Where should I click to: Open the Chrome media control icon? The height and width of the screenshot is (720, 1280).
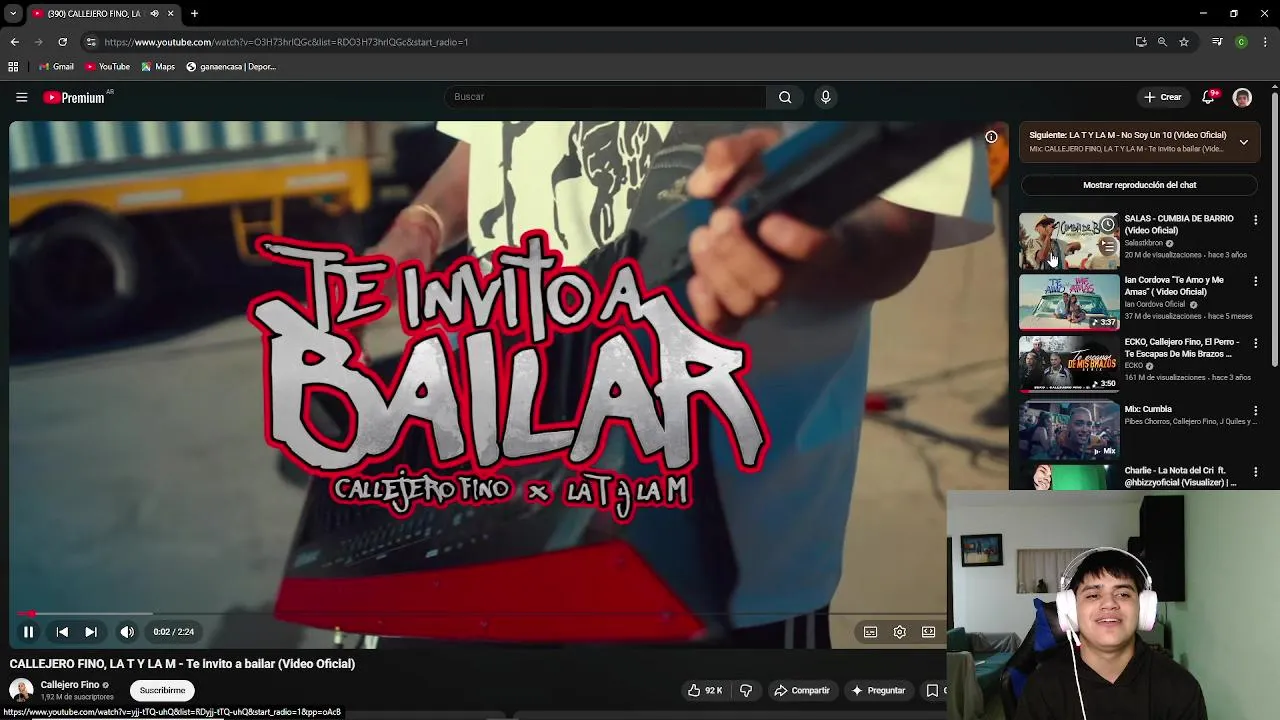[1217, 42]
